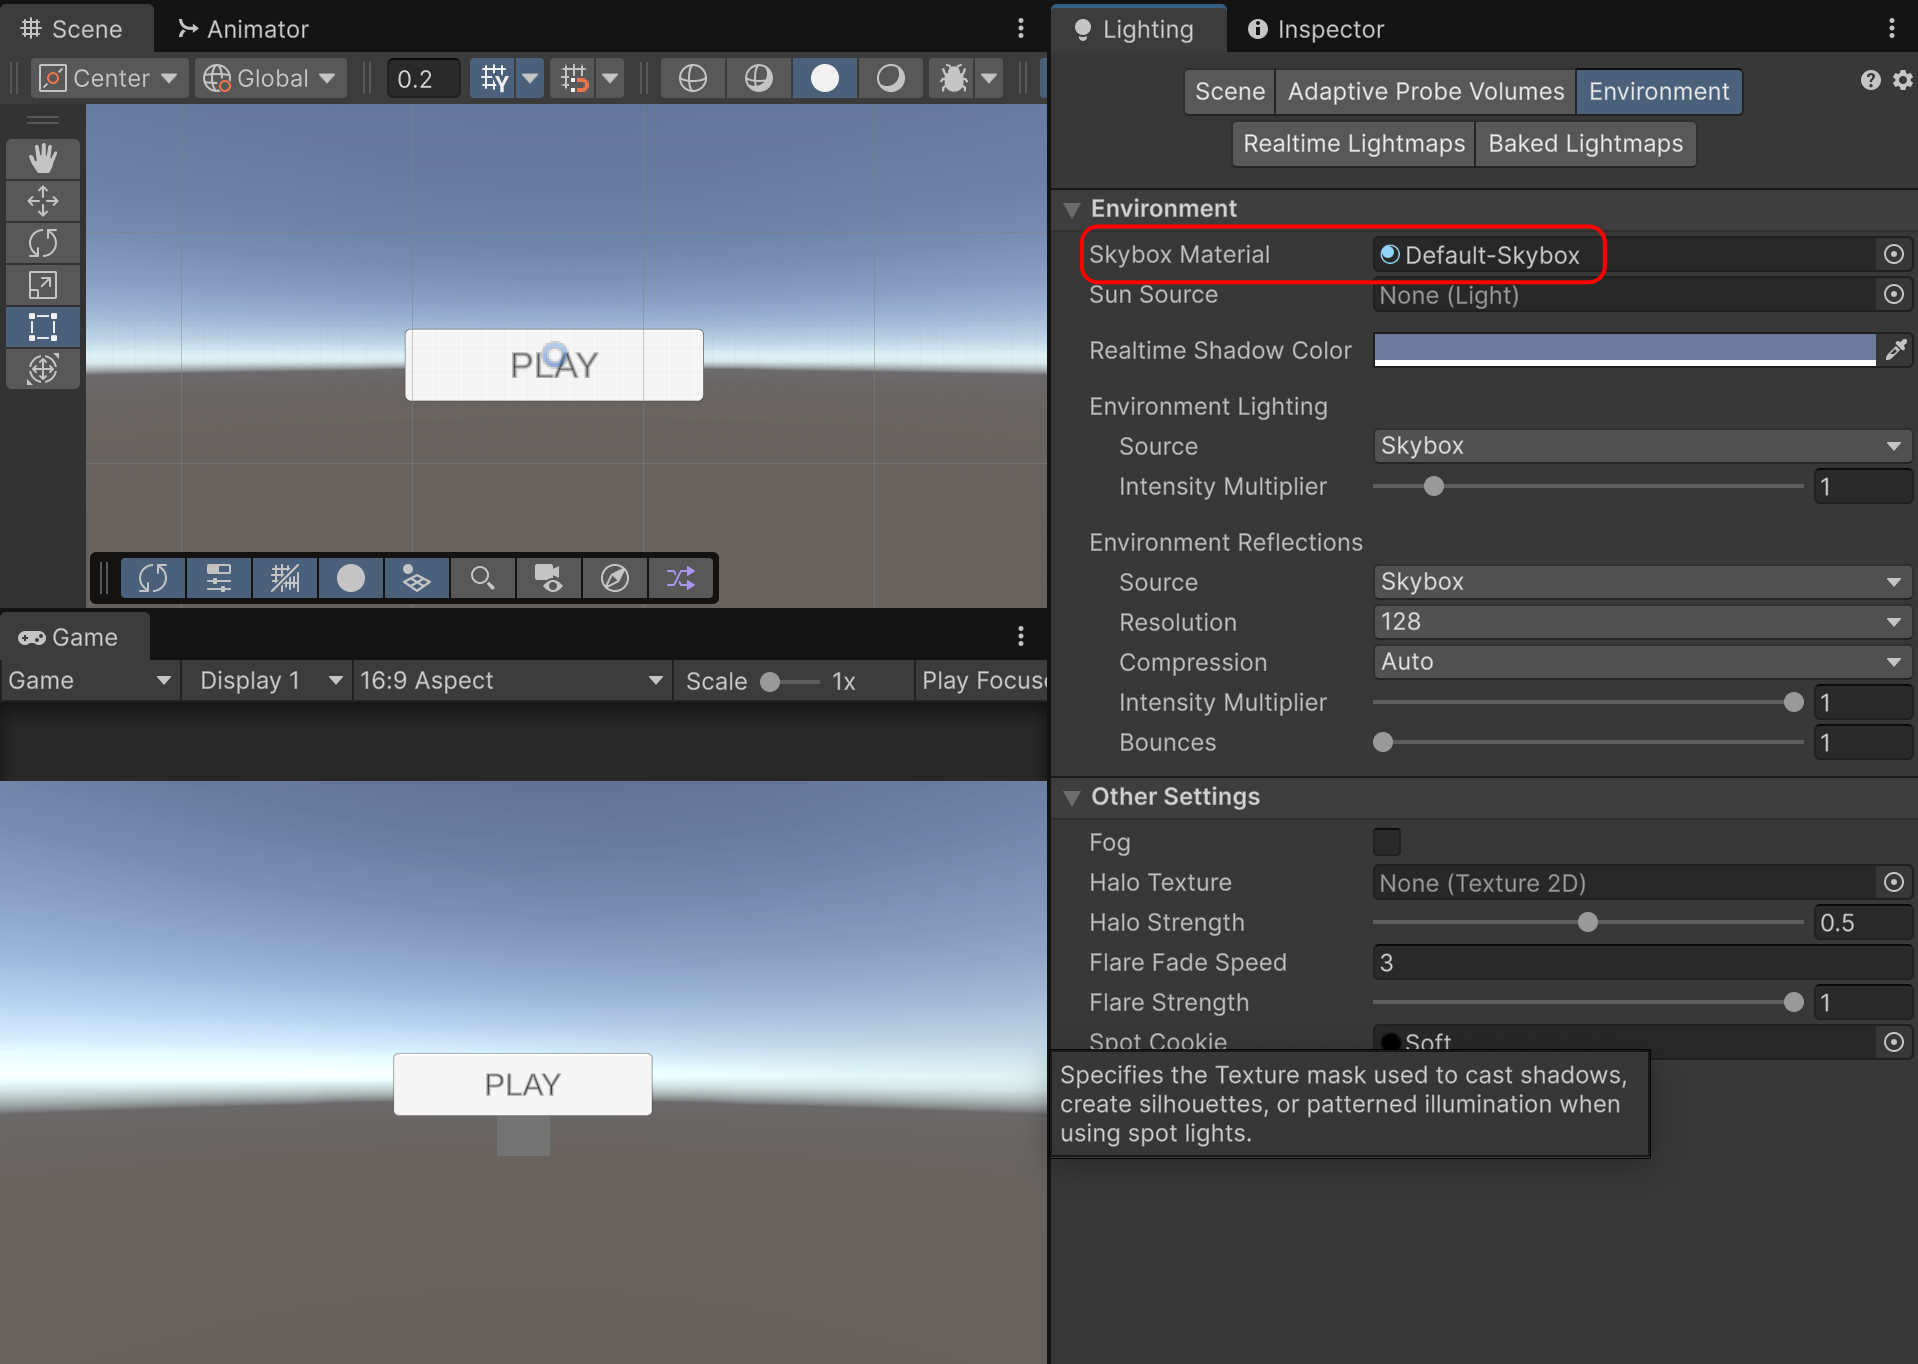Click the compass navigation overlay icon

pos(615,578)
